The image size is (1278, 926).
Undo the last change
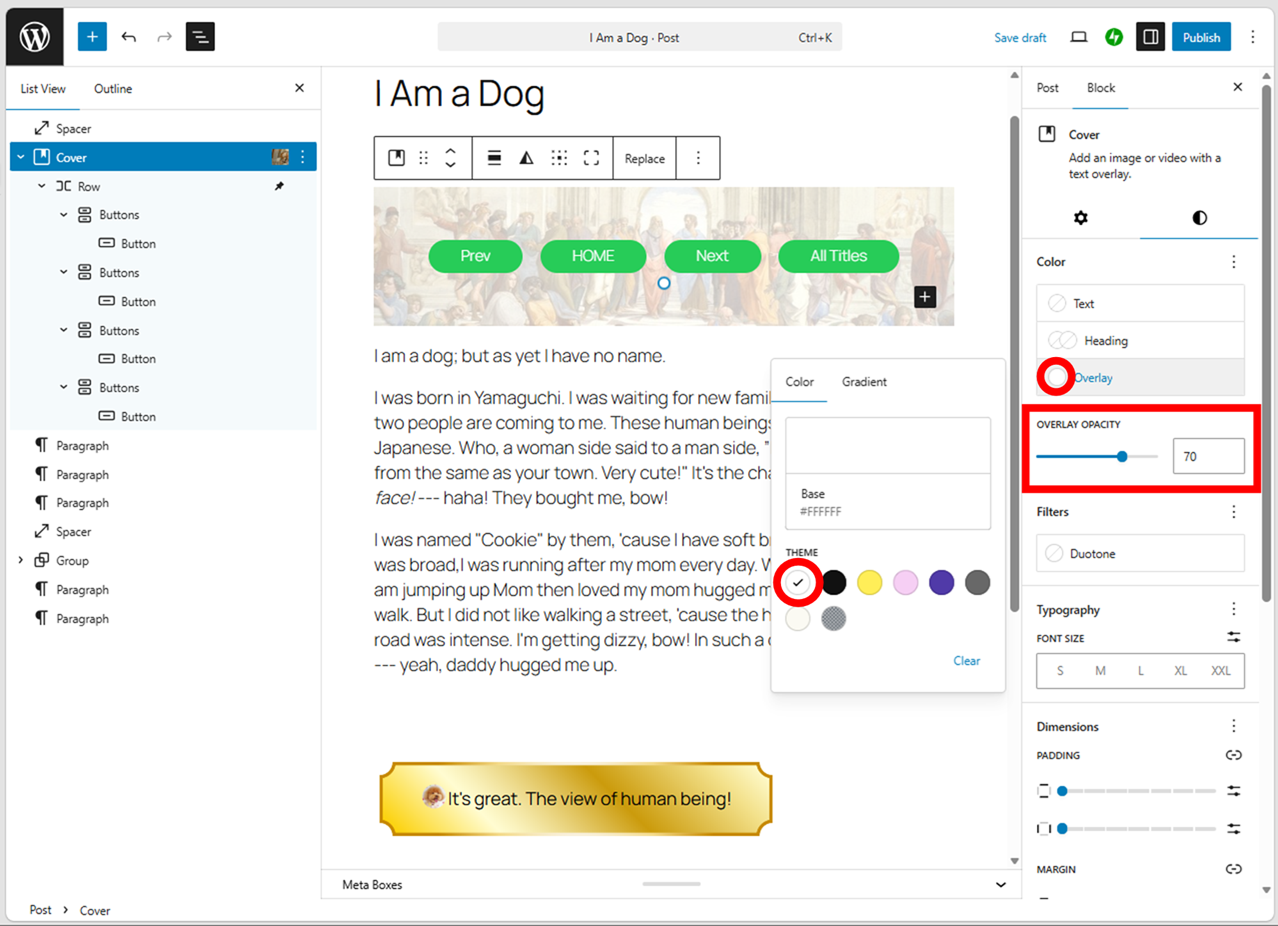(x=129, y=37)
